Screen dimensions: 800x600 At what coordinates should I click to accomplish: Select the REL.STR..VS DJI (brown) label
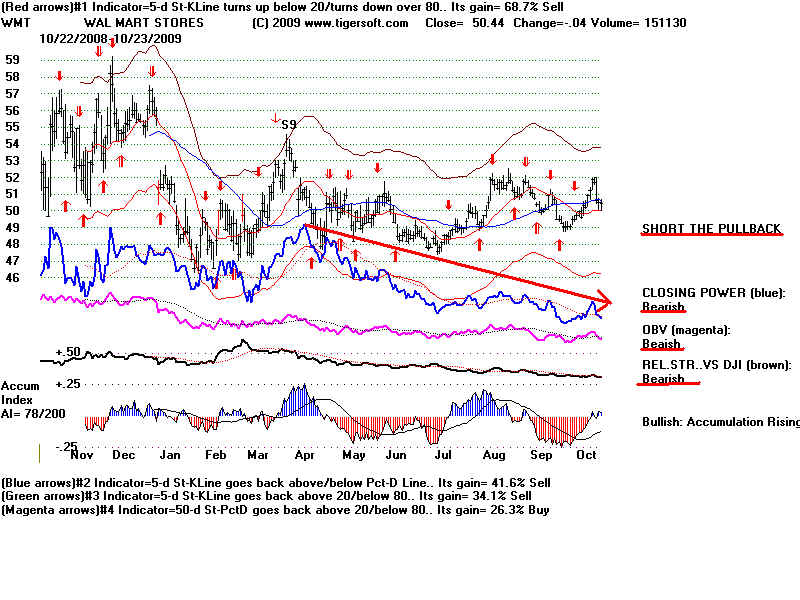(716, 365)
